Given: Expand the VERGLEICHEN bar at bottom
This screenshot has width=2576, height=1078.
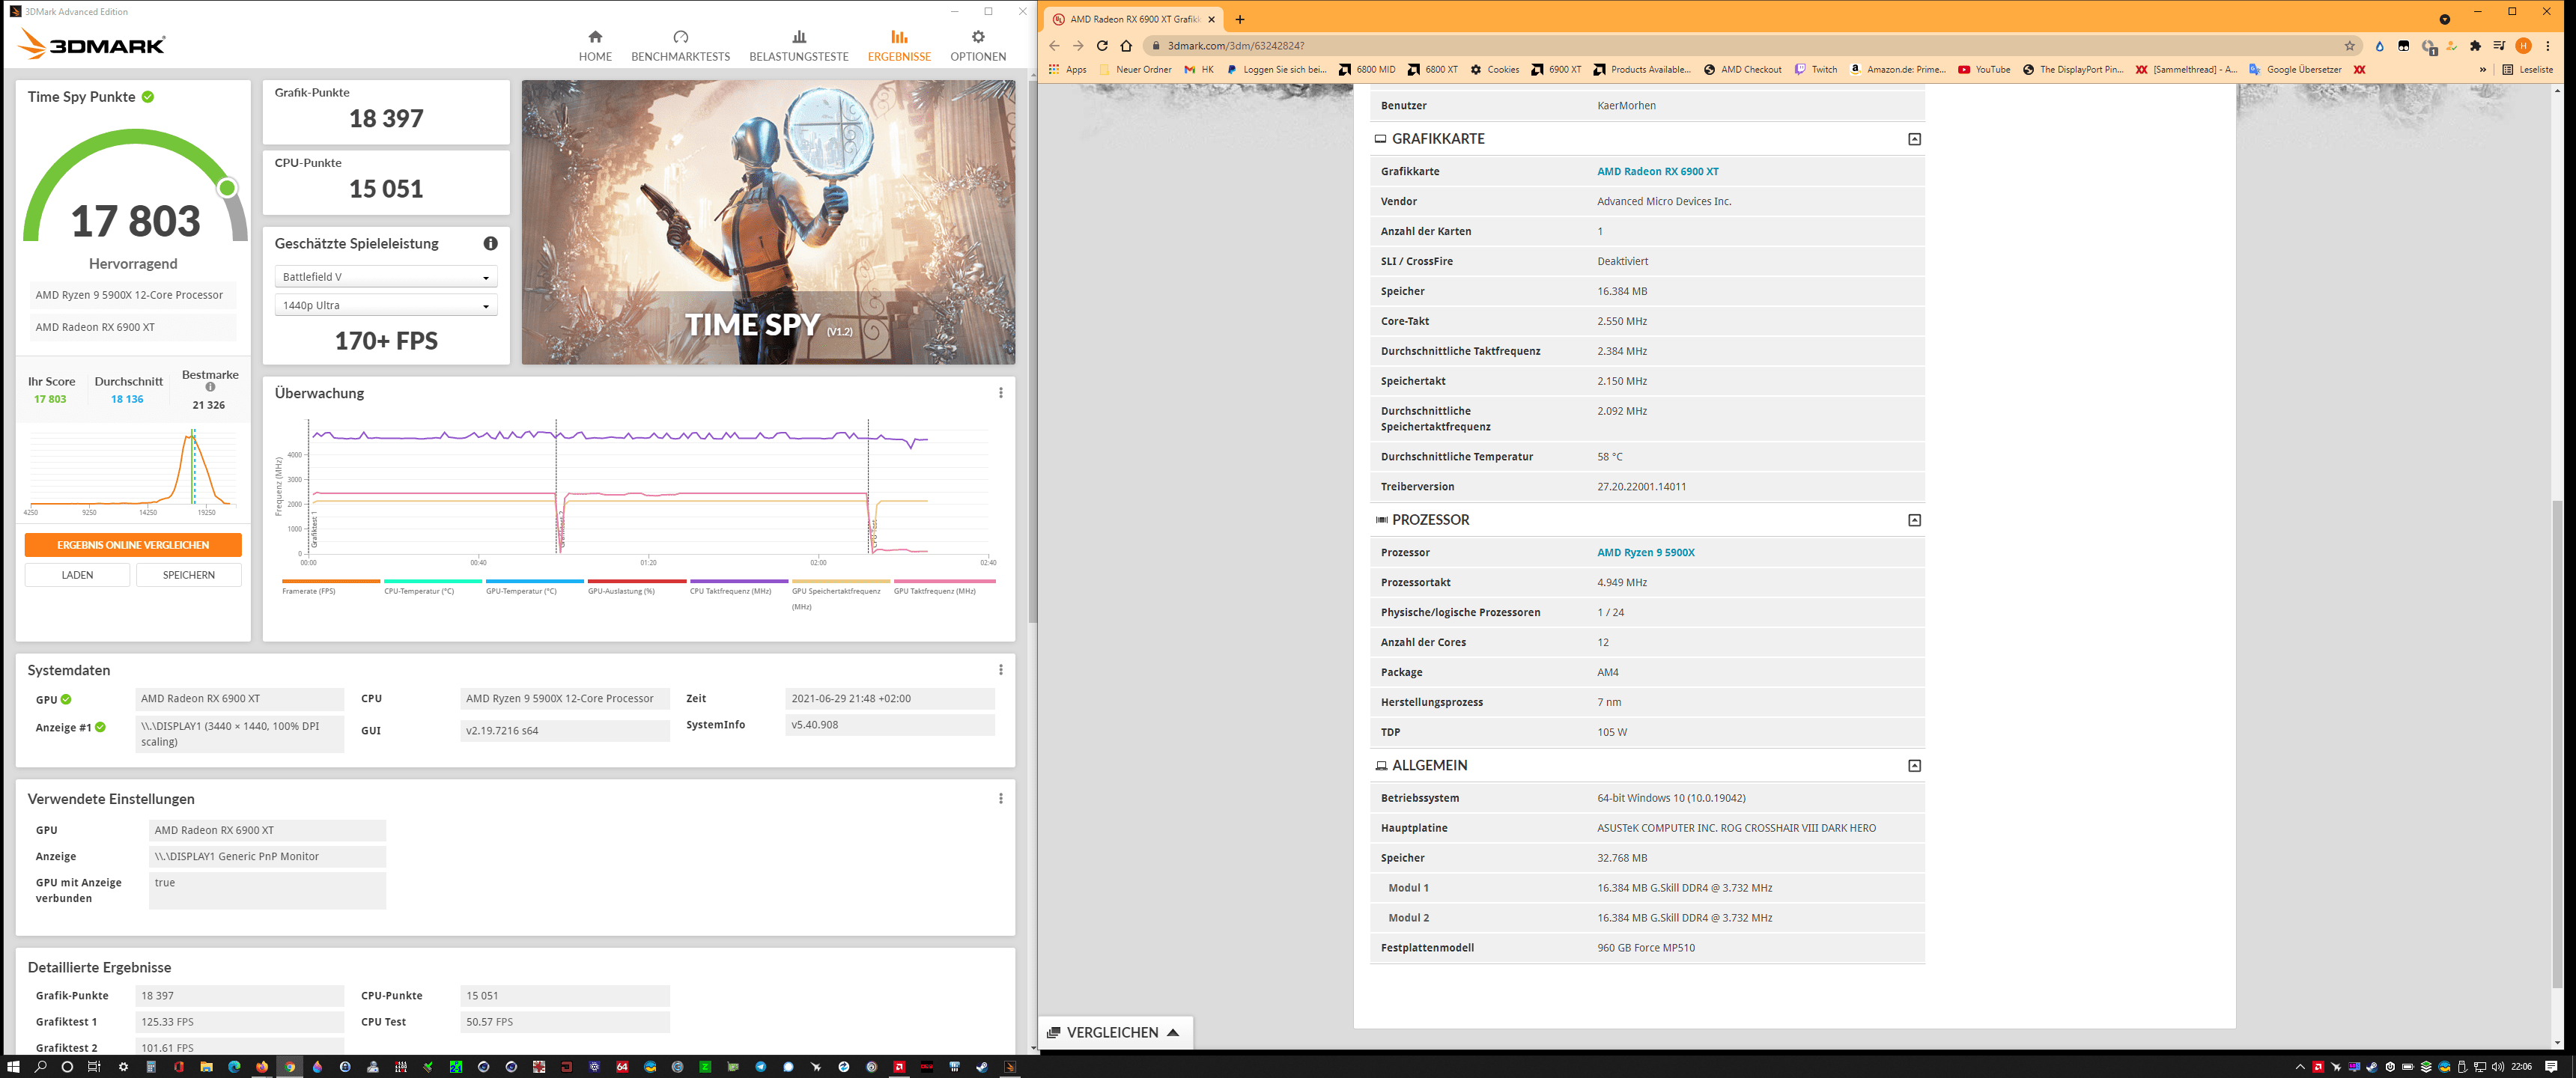Looking at the screenshot, I should point(1114,1032).
